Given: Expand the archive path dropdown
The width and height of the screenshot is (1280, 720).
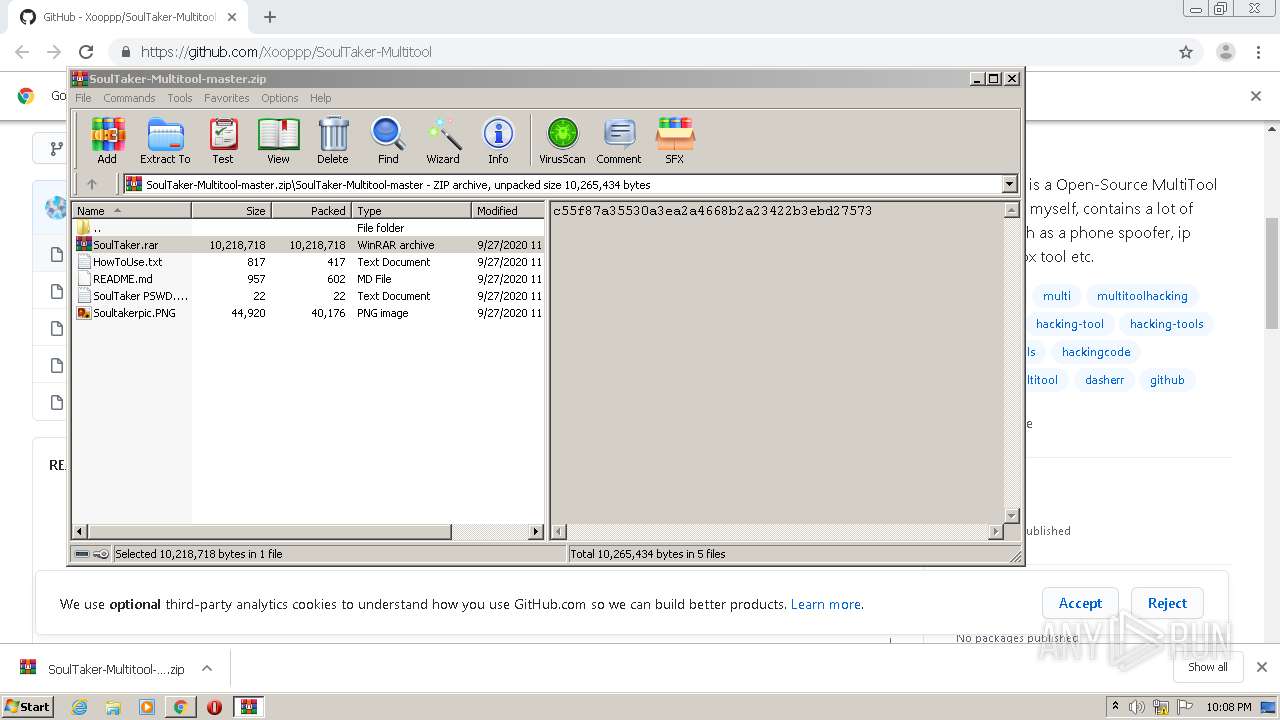Looking at the screenshot, I should [x=1009, y=184].
